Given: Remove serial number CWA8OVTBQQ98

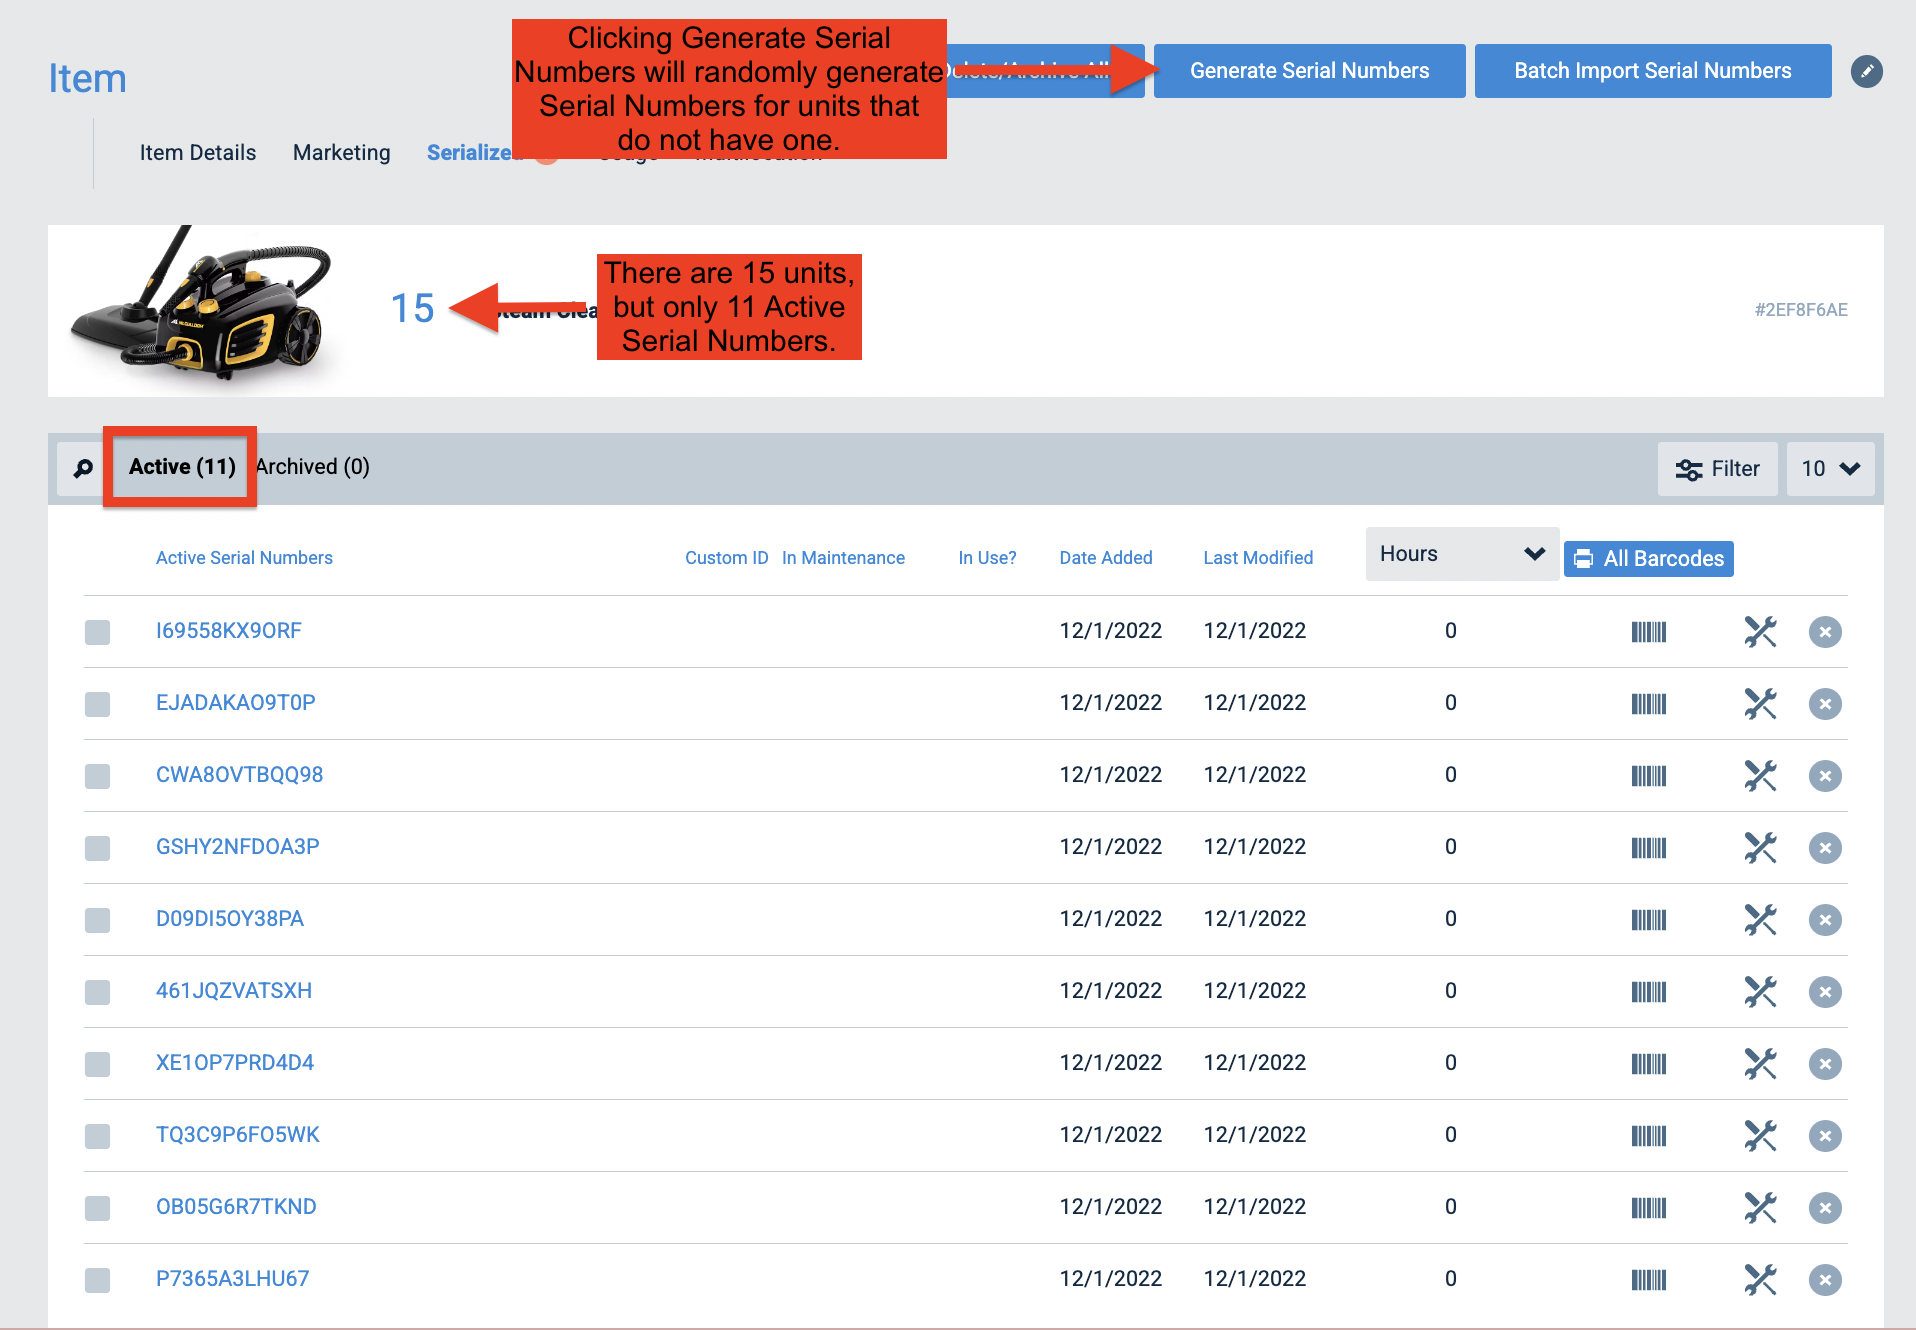Looking at the screenshot, I should [1825, 775].
